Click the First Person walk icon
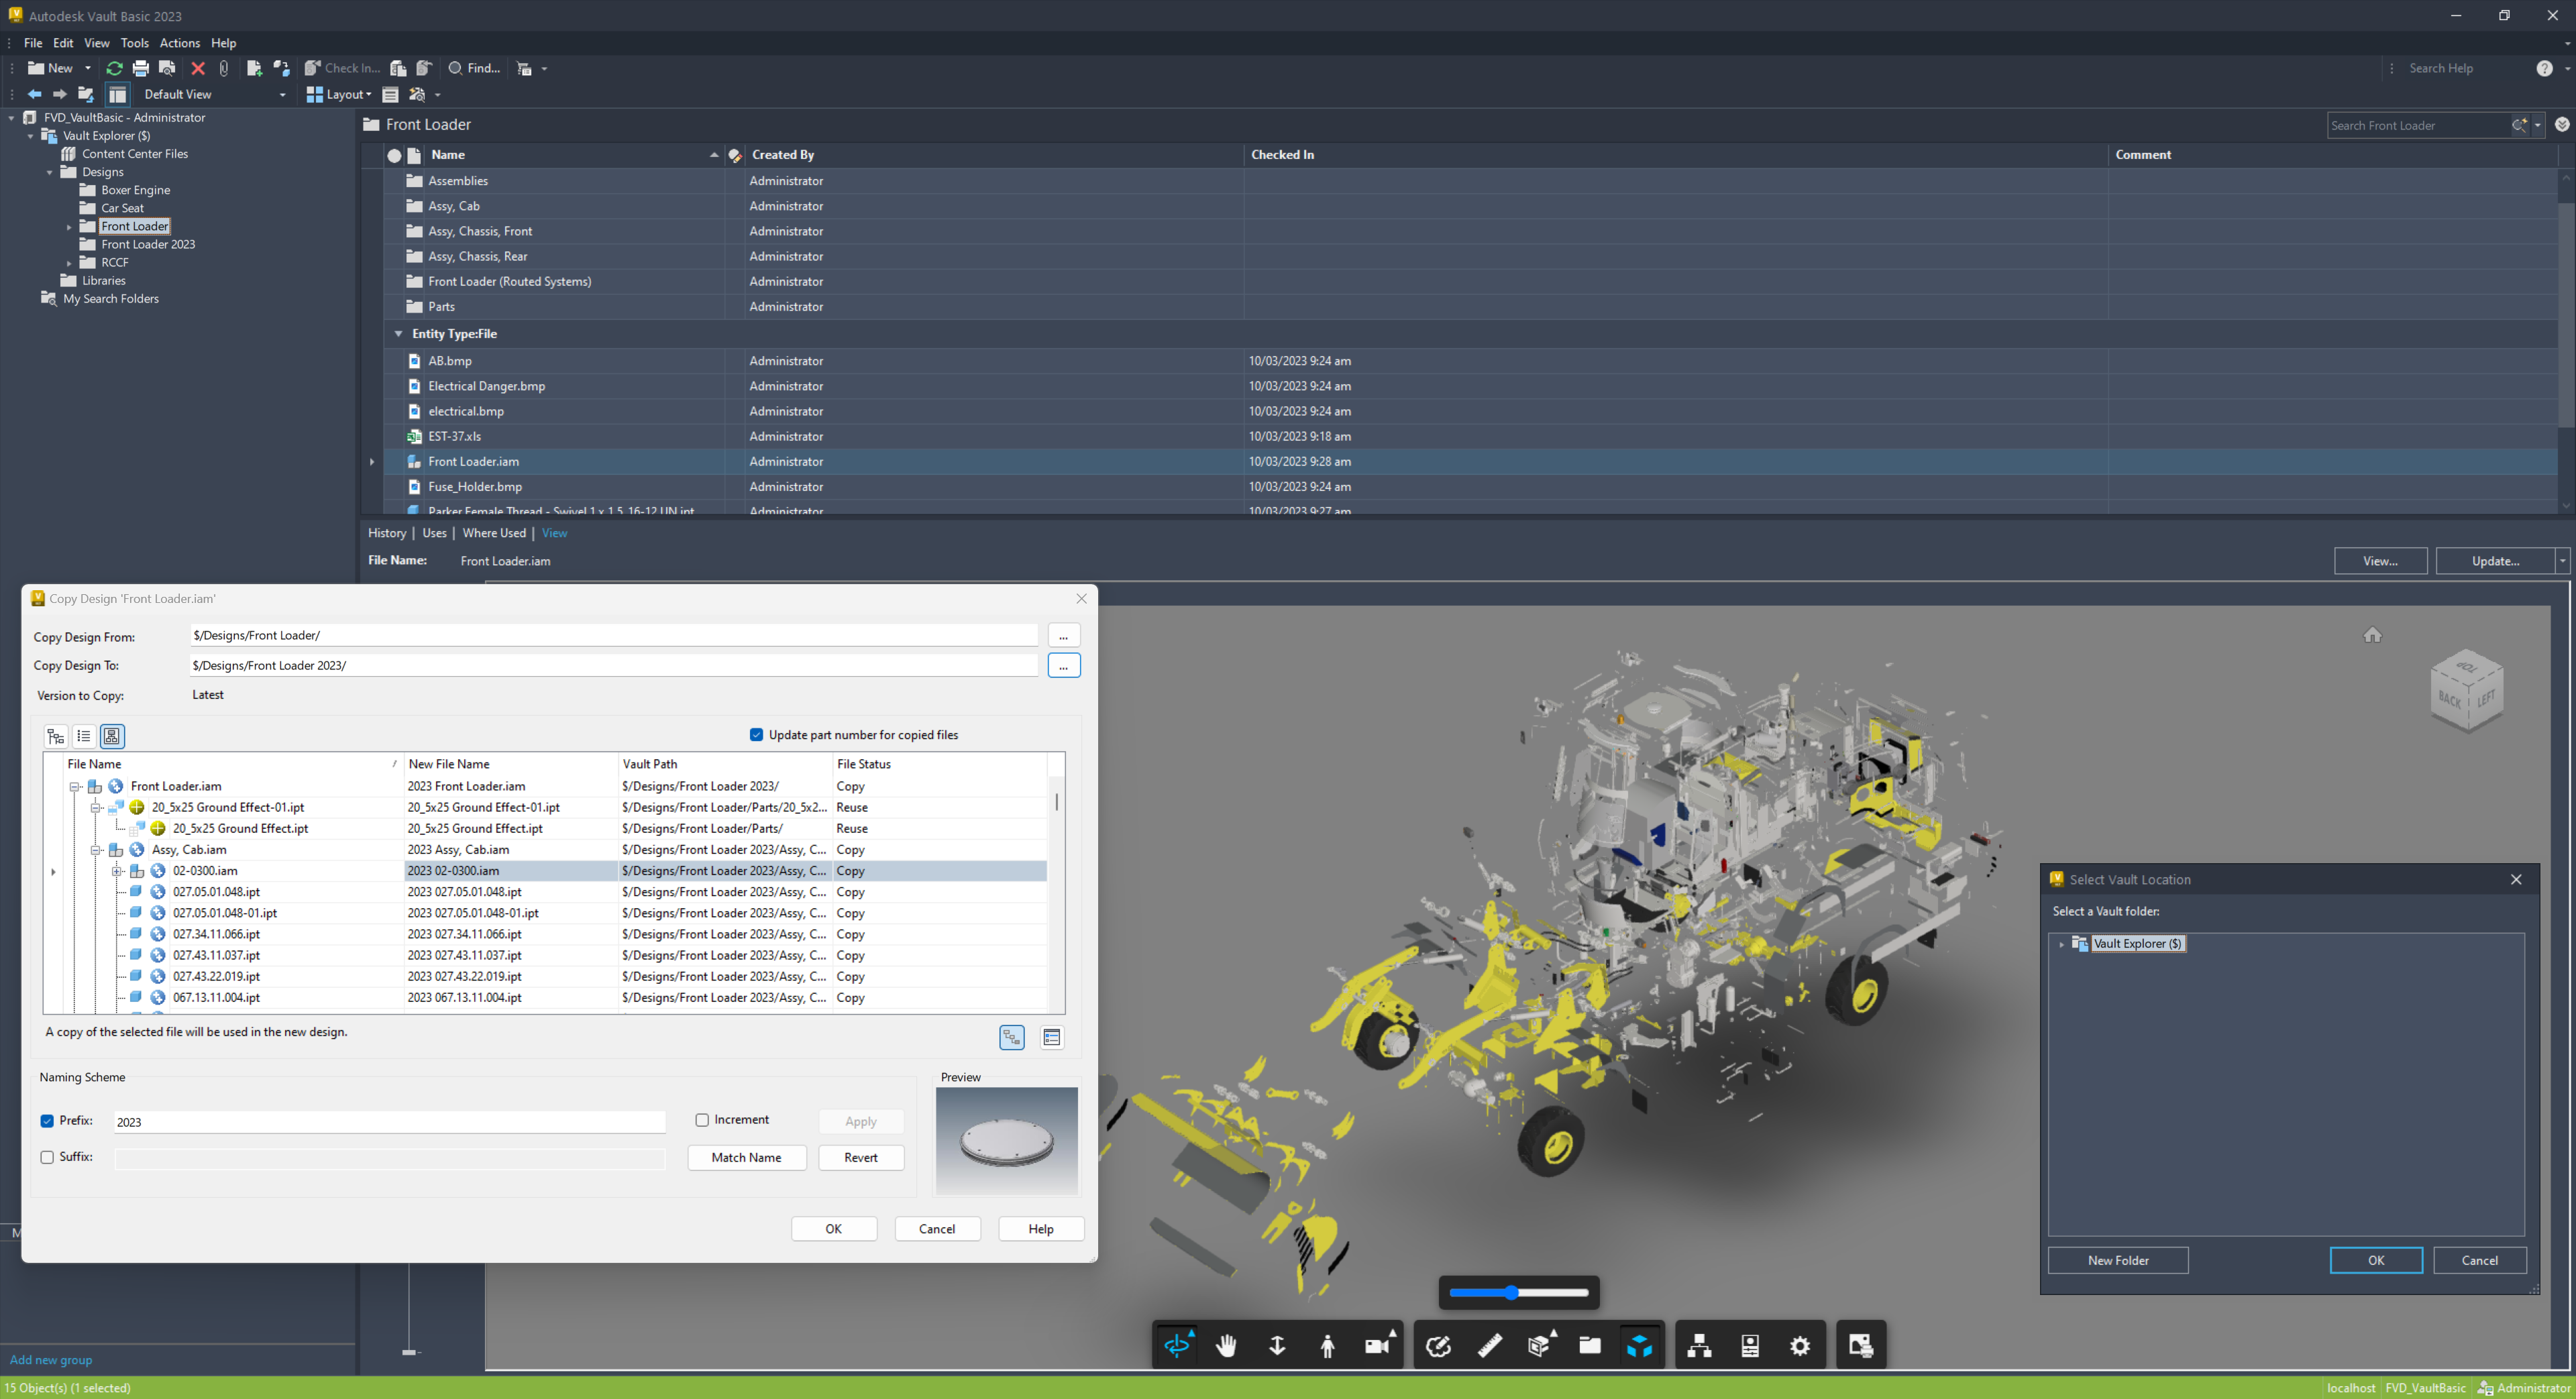This screenshot has height=1399, width=2576. tap(1327, 1345)
